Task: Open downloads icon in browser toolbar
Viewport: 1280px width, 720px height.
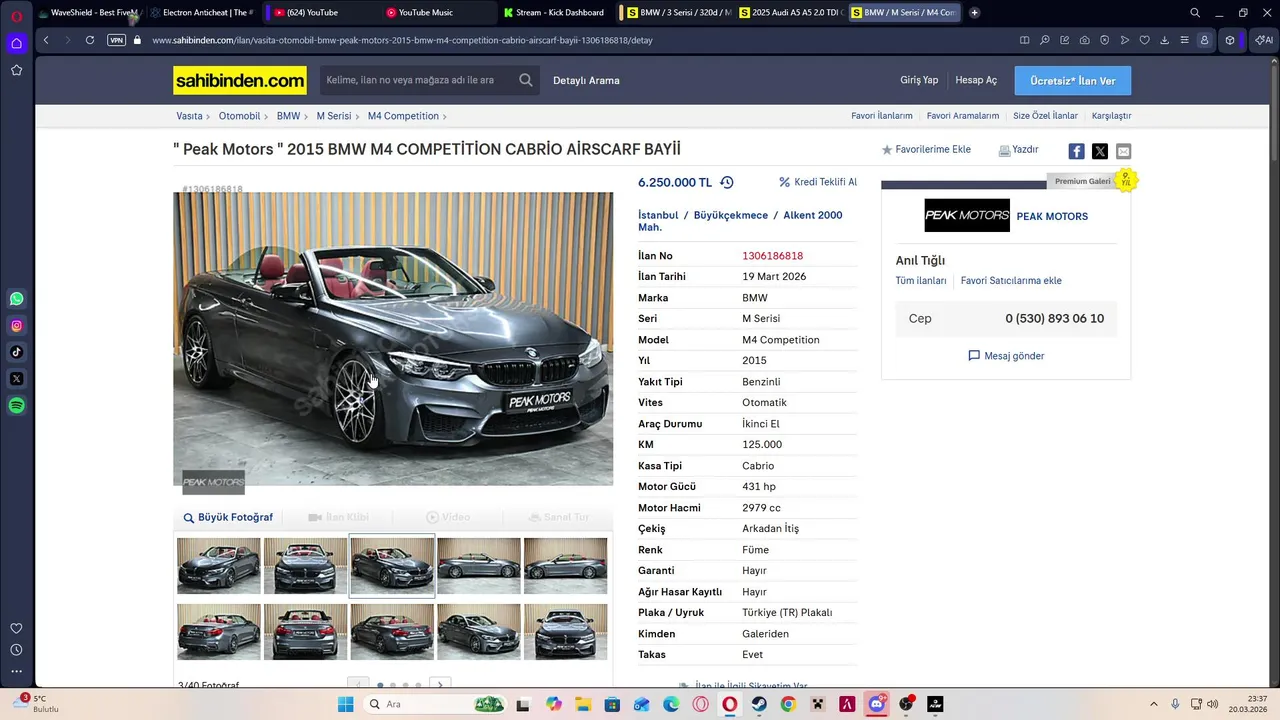Action: [x=1165, y=40]
